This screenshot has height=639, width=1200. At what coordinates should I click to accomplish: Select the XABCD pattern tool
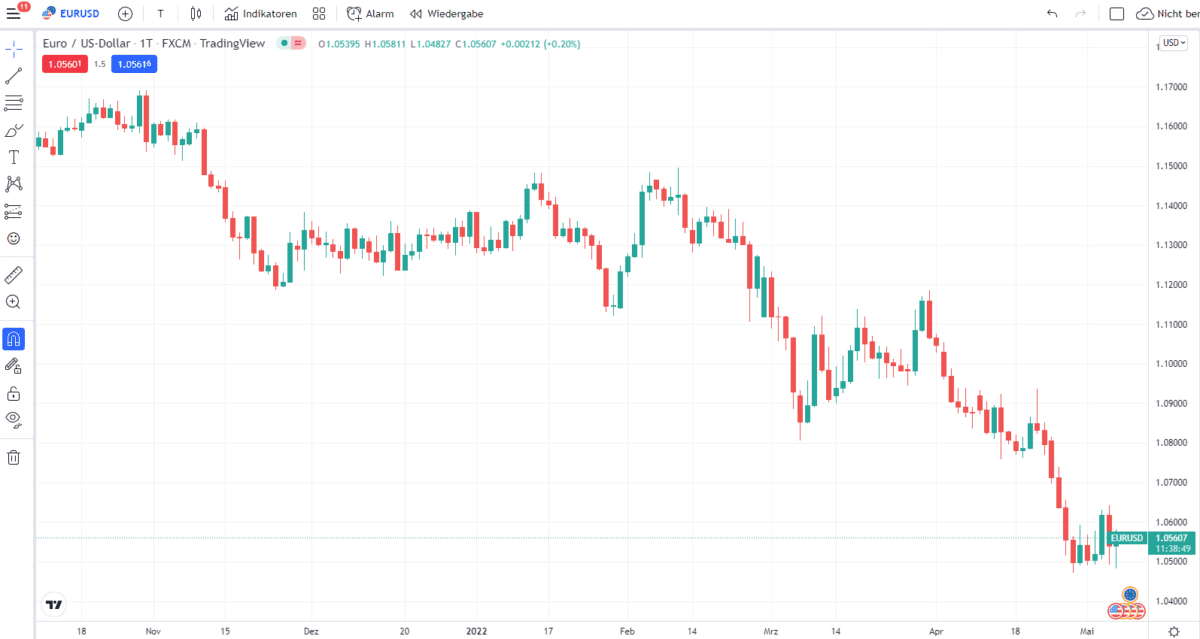pyautogui.click(x=13, y=184)
